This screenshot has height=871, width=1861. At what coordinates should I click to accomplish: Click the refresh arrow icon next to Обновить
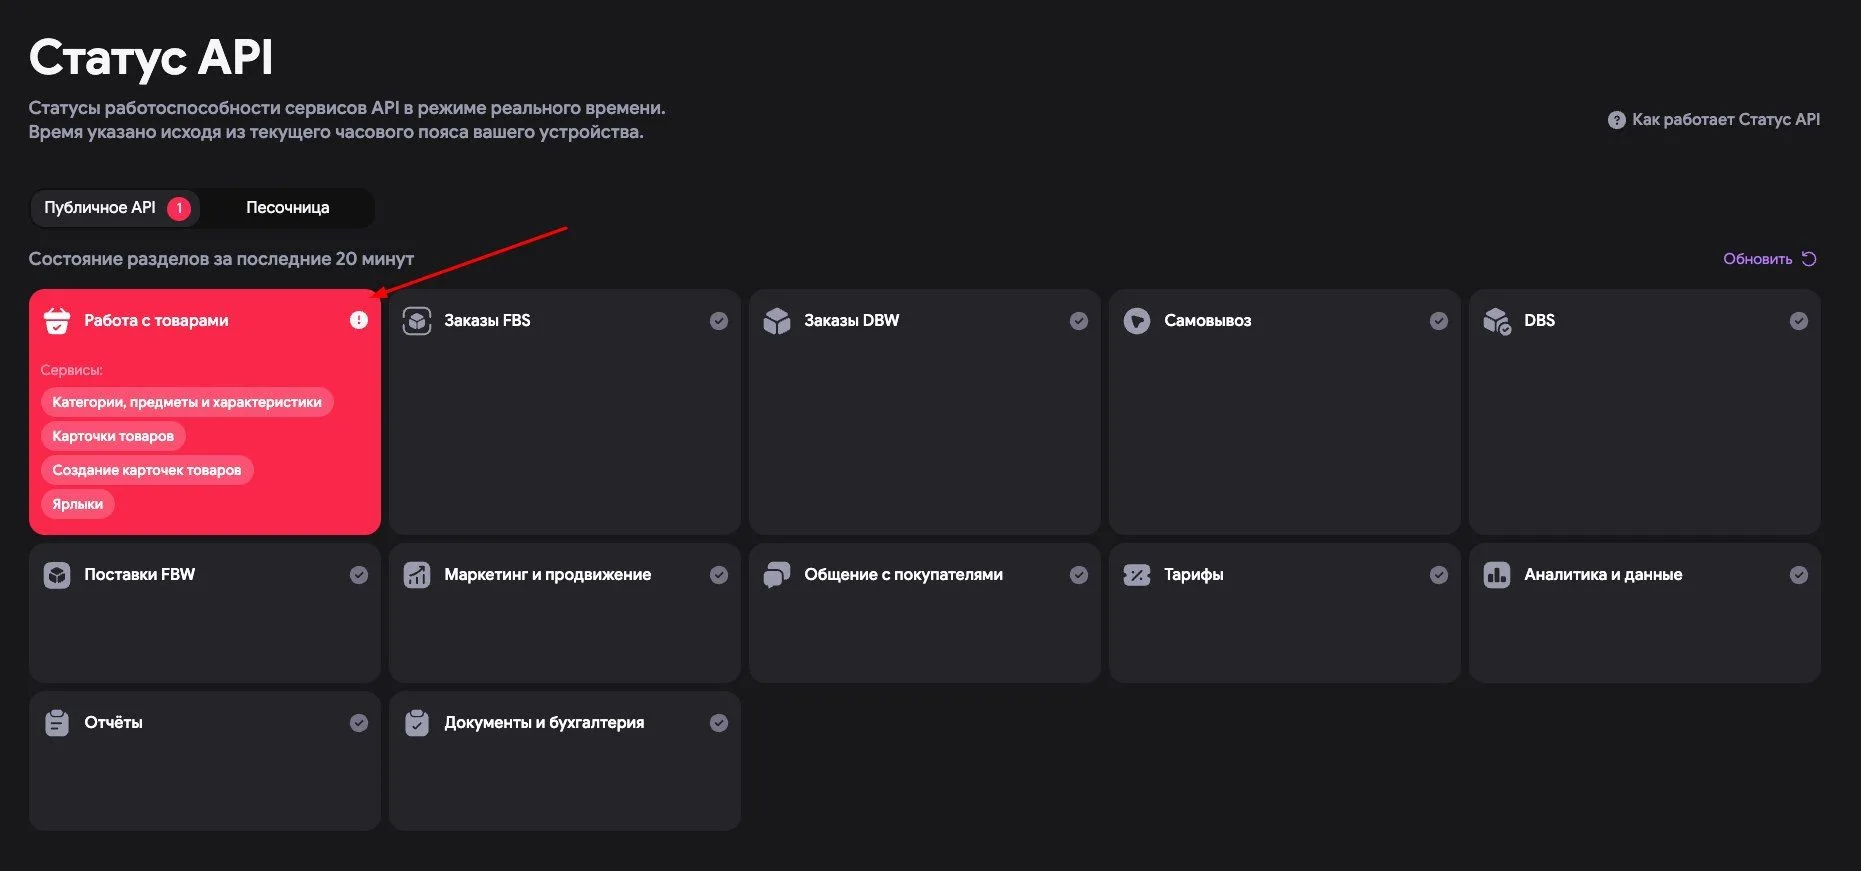1809,259
